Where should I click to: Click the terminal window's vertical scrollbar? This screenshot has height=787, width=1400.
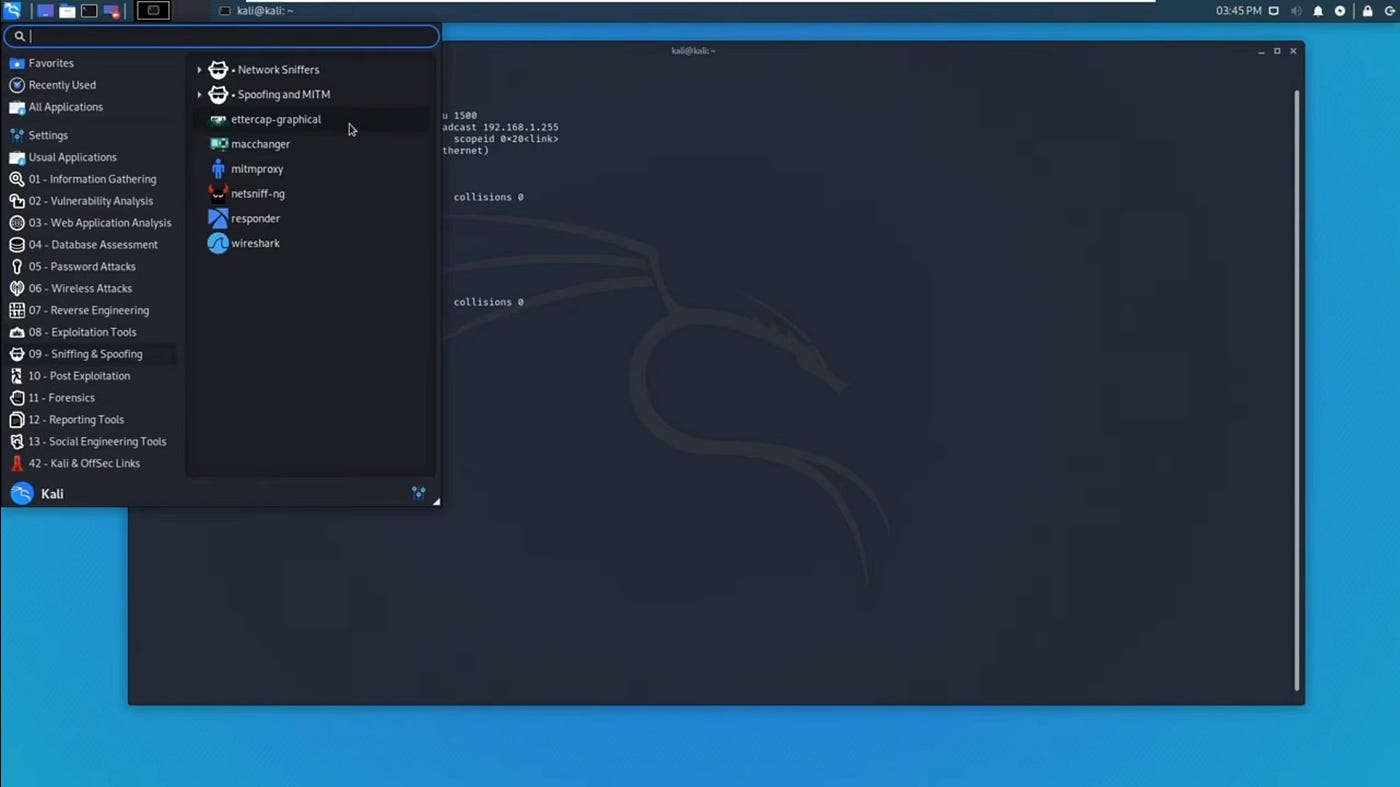click(x=1297, y=390)
